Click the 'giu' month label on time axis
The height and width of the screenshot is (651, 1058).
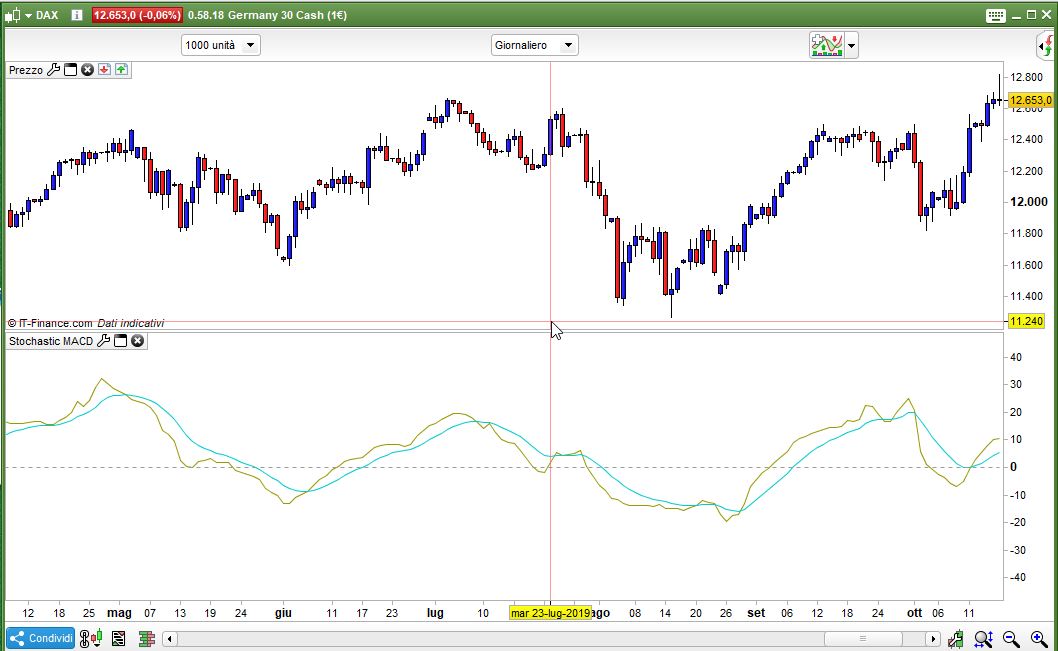[283, 613]
